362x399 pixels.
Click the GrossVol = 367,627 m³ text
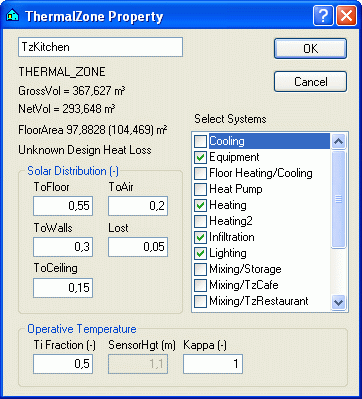pos(72,91)
